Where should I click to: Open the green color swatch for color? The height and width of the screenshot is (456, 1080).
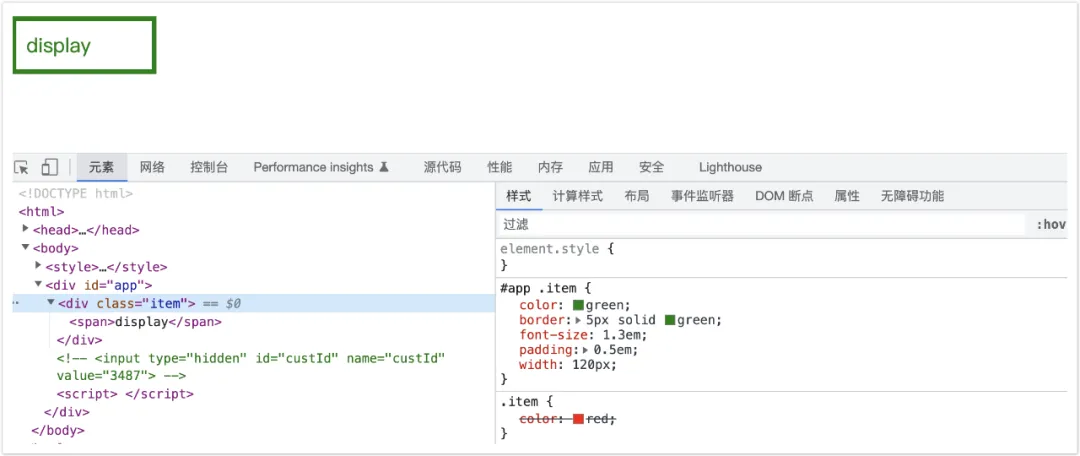579,305
